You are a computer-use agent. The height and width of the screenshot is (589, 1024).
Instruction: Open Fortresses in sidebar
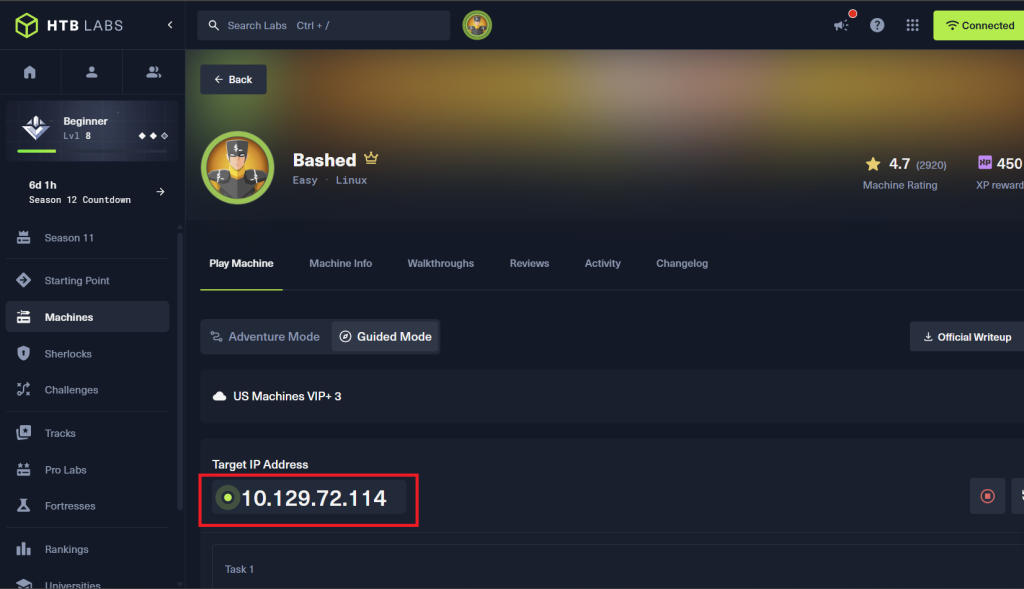[88, 505]
